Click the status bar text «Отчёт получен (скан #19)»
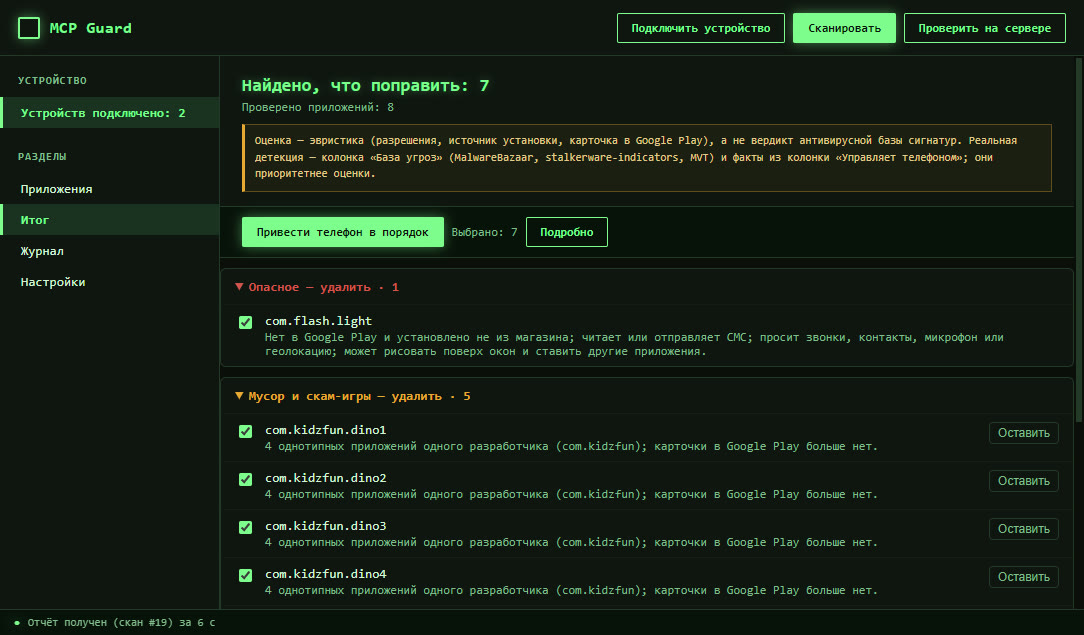The height and width of the screenshot is (635, 1084). pos(121,623)
